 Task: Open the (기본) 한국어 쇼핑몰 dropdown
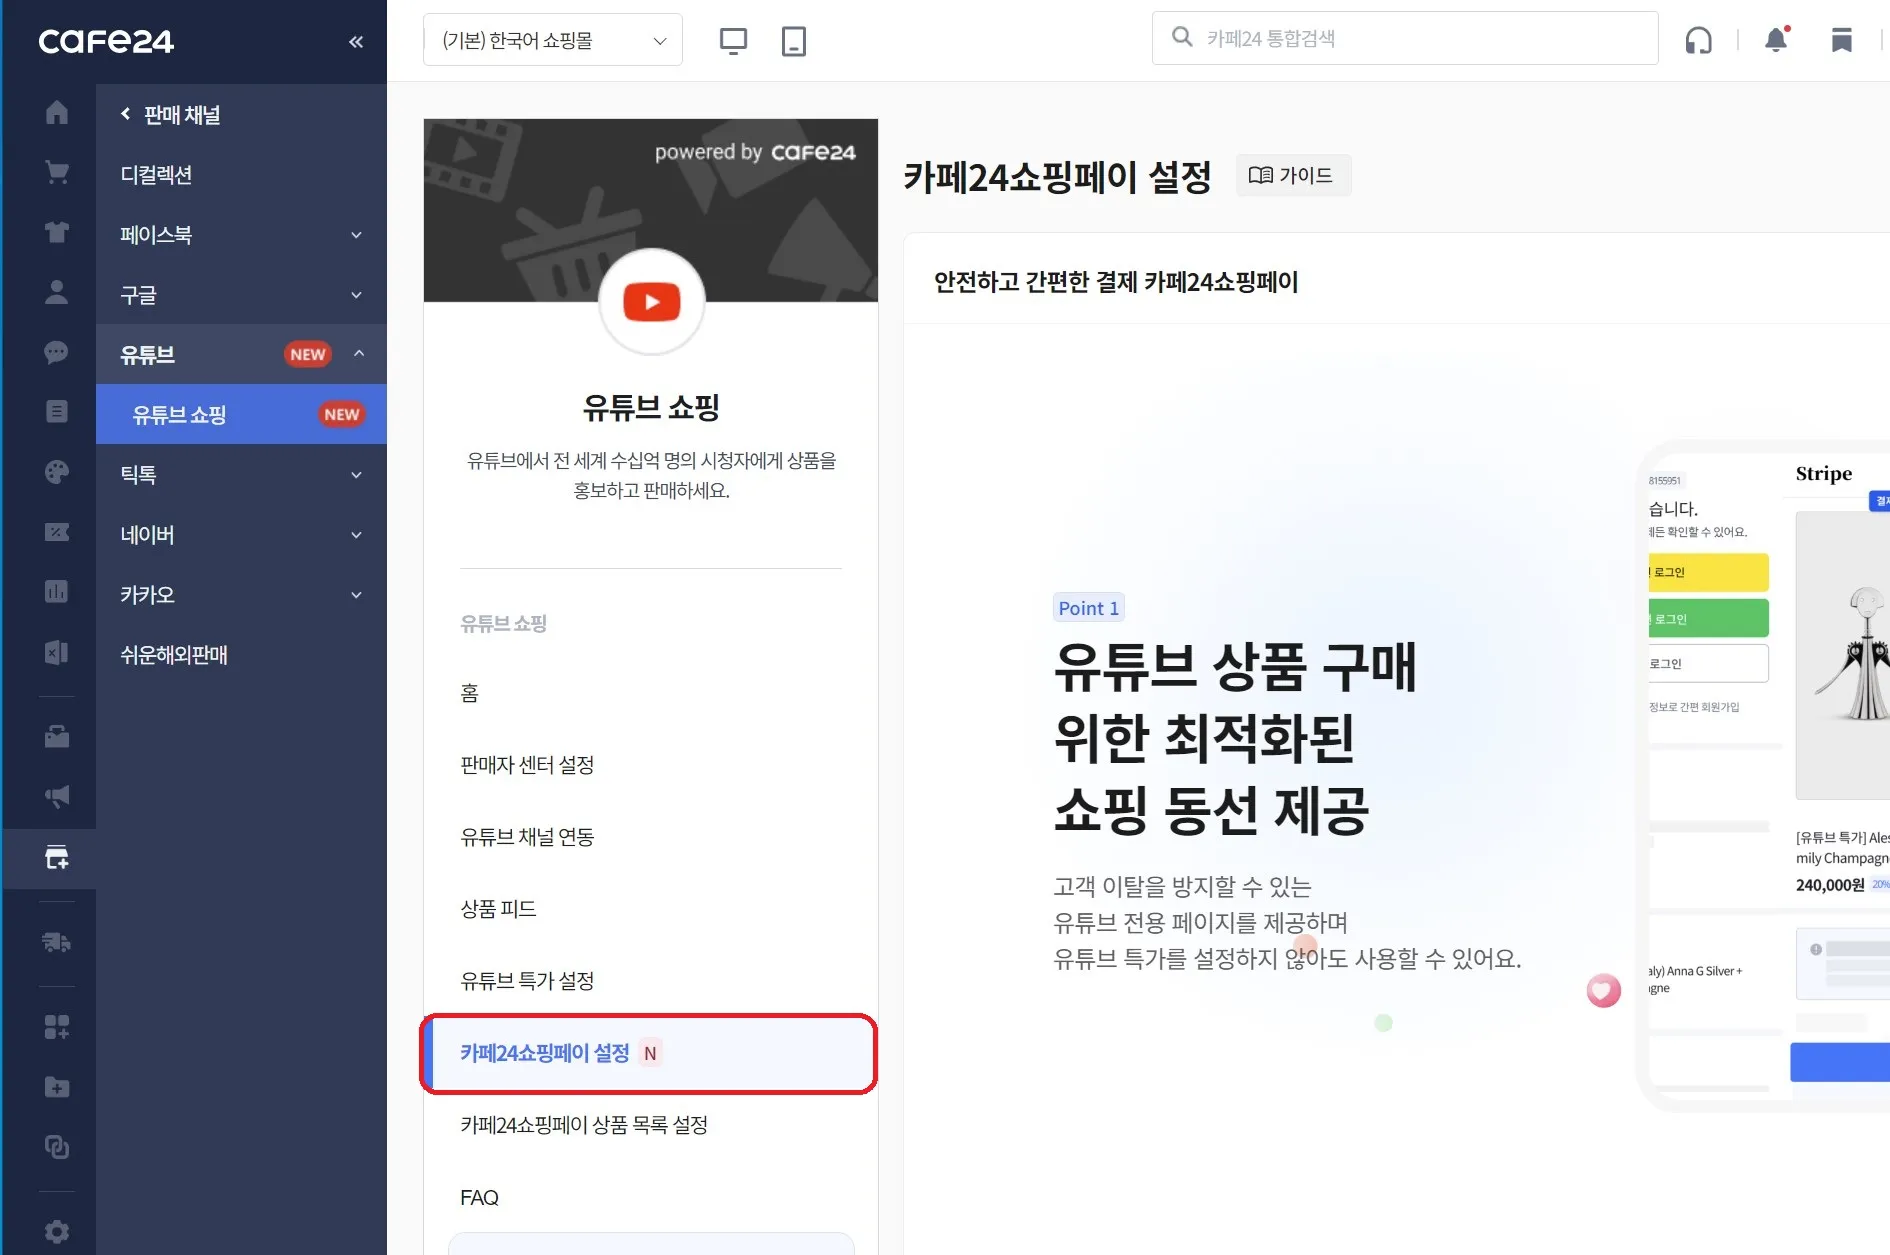coord(553,40)
